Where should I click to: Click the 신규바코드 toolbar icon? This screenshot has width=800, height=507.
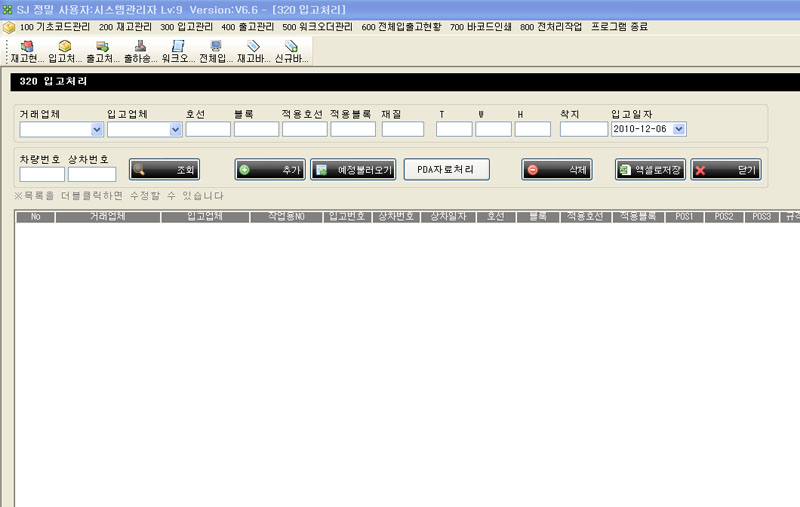pyautogui.click(x=291, y=52)
